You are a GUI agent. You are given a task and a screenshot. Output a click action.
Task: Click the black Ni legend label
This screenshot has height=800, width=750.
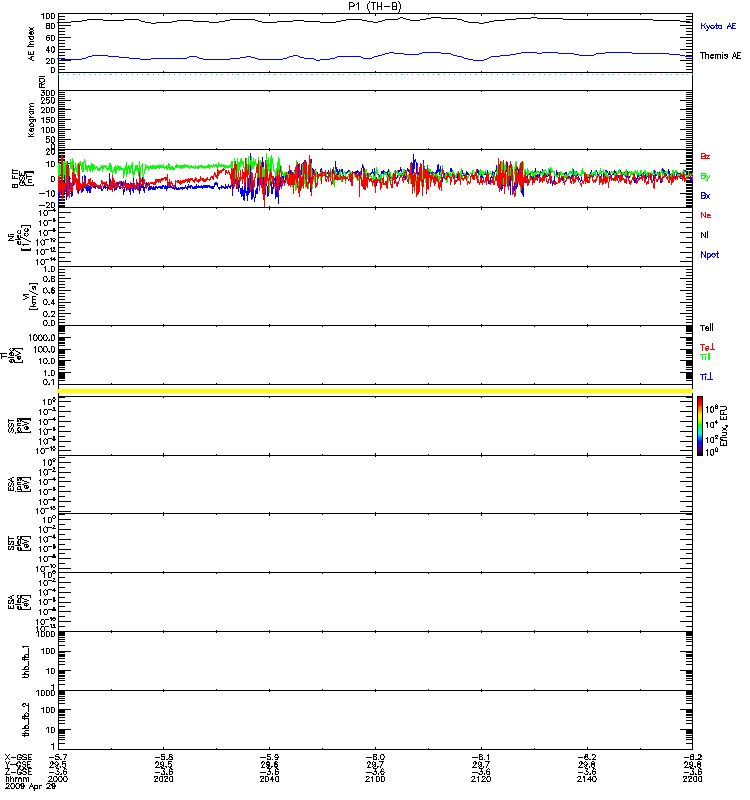click(x=704, y=235)
